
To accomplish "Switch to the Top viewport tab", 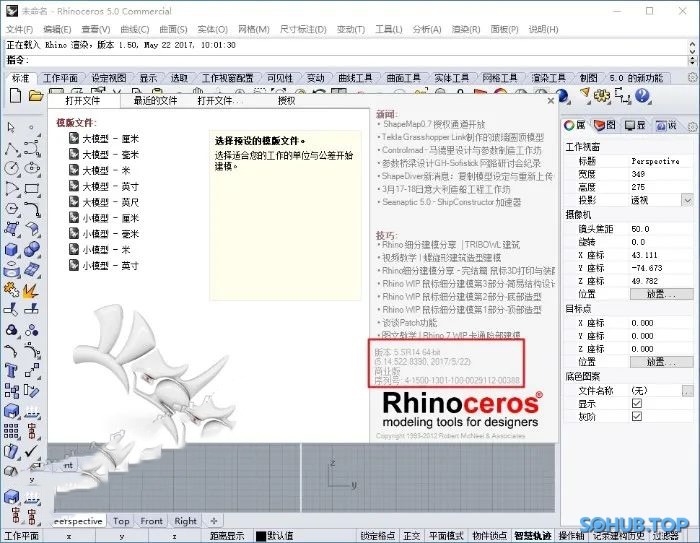I will [x=121, y=521].
